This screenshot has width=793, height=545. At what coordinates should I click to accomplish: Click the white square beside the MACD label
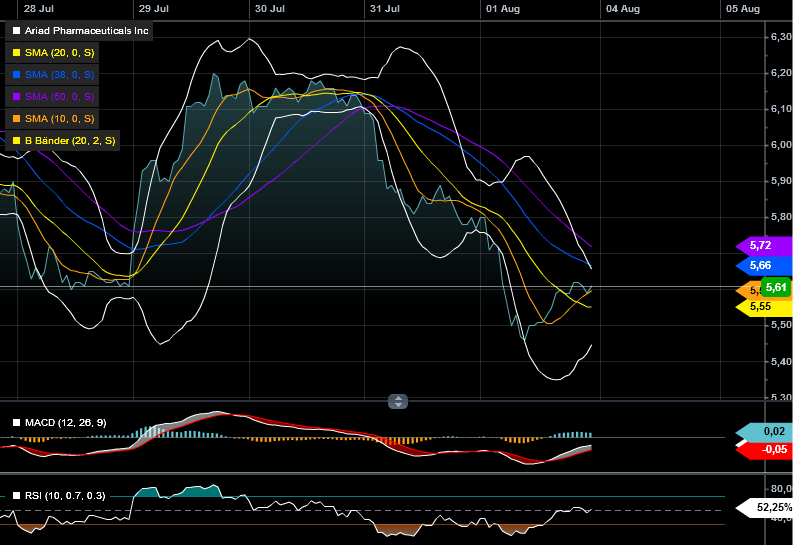(15, 423)
